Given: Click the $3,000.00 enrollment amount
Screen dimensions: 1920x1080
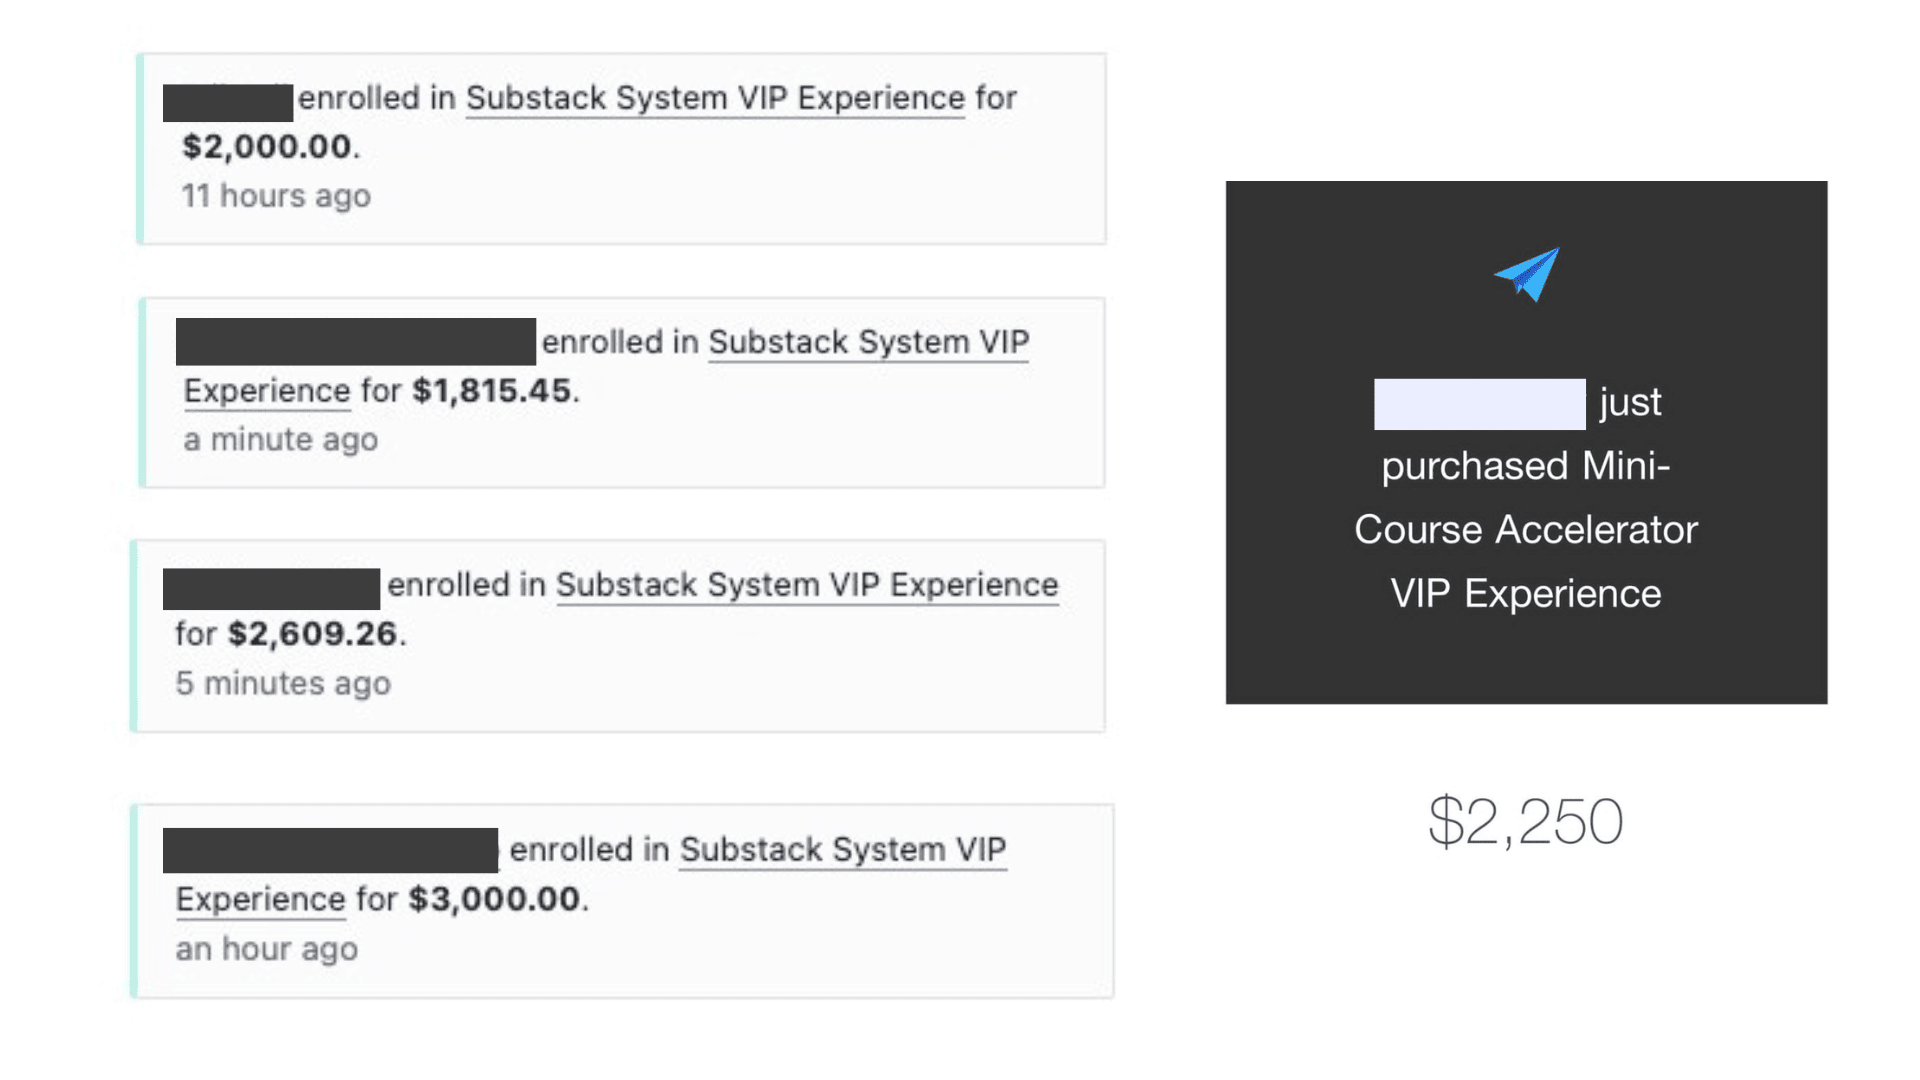Looking at the screenshot, I should 494,899.
